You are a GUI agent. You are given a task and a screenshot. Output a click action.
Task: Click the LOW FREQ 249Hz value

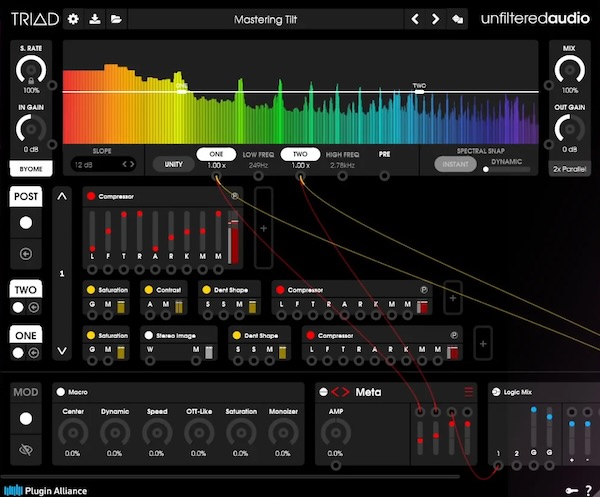(258, 165)
